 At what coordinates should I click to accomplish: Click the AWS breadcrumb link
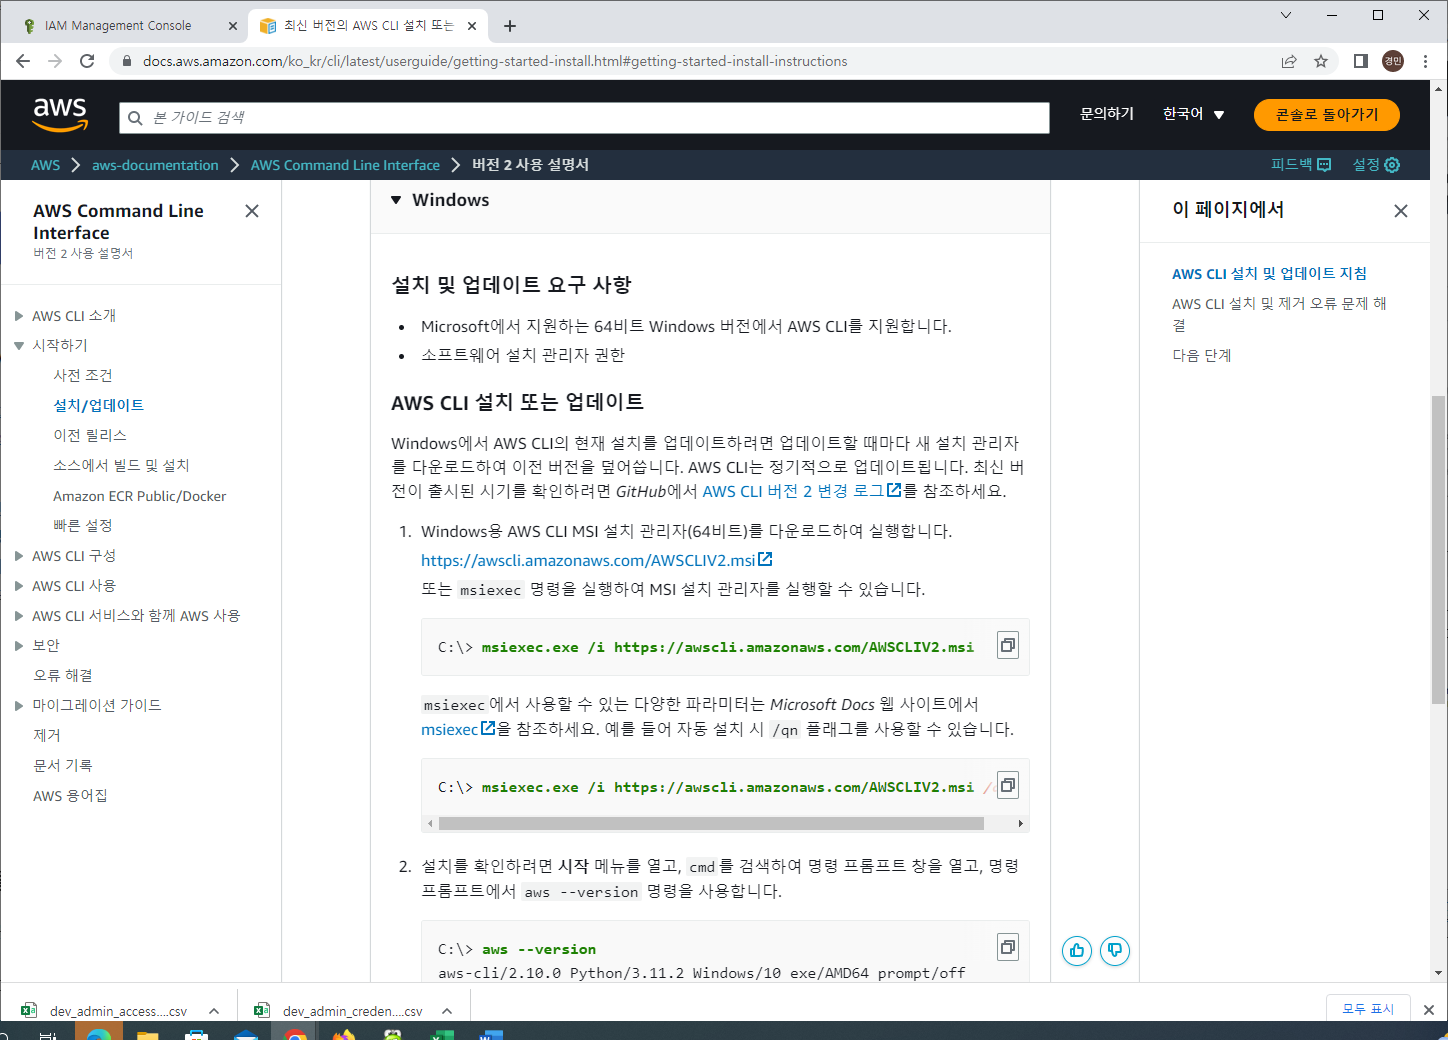click(x=45, y=165)
